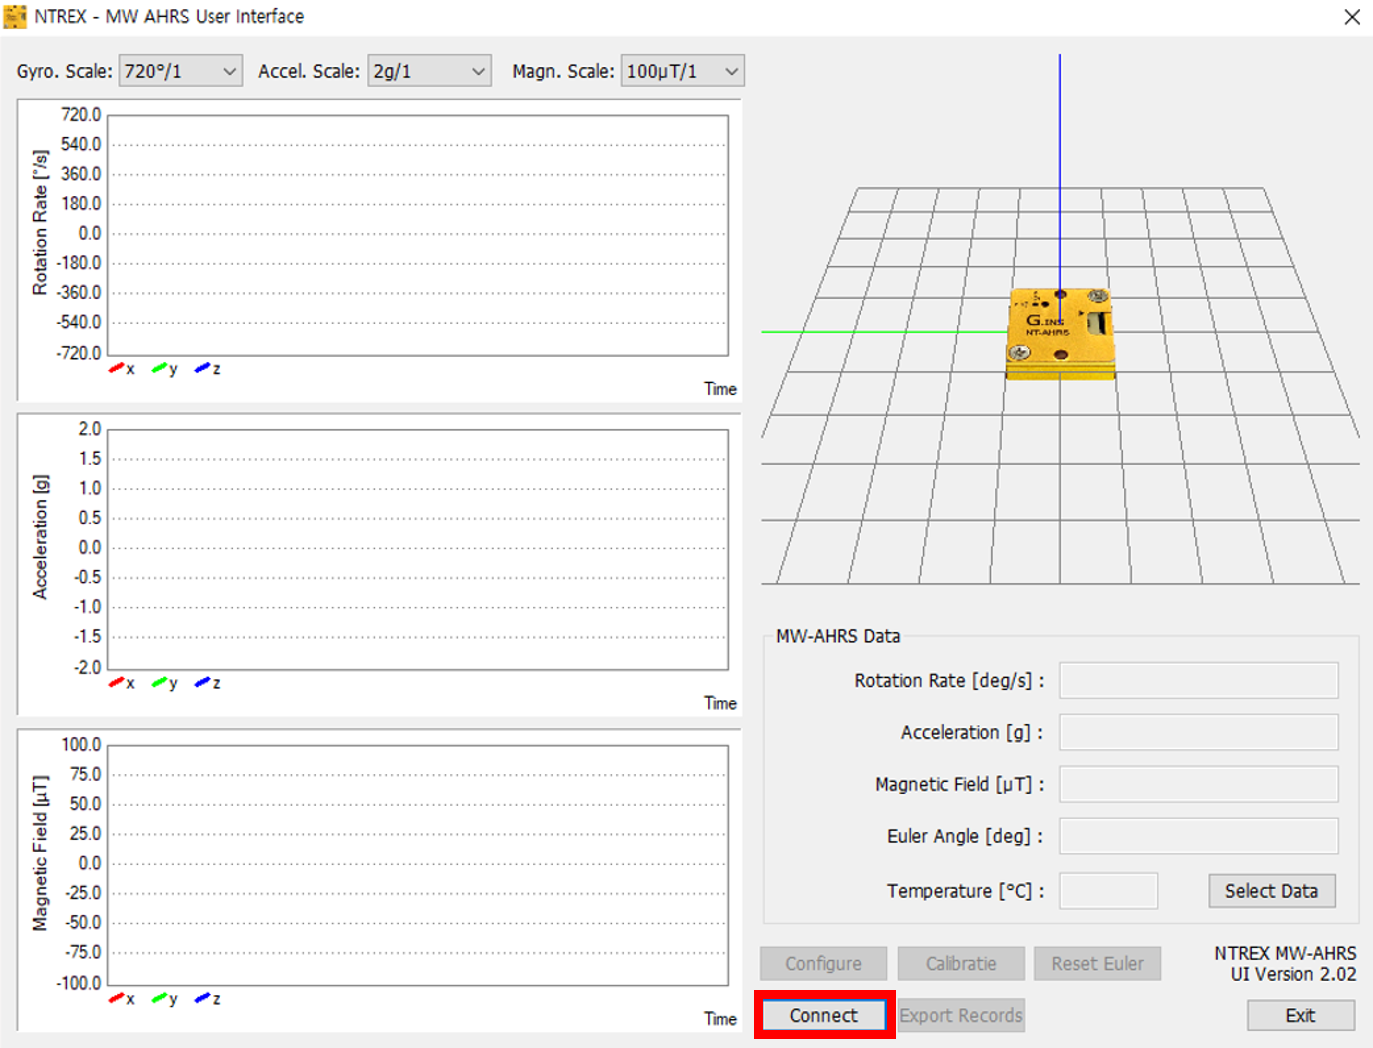
Task: Click the green y legend in Acceleration chart
Action: pos(164,683)
